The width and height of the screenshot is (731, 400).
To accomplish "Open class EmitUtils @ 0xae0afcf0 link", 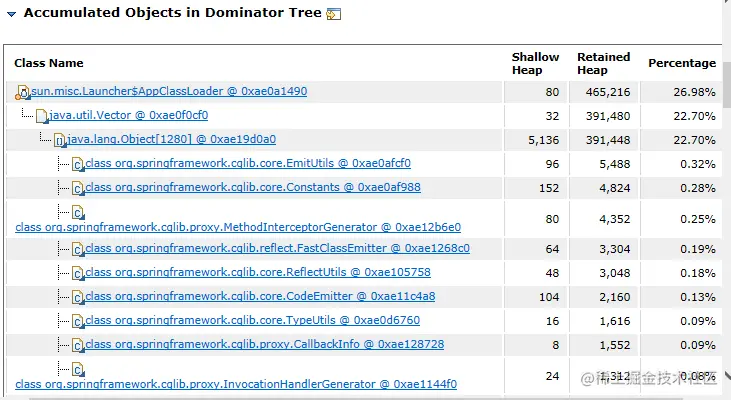I will tap(248, 163).
